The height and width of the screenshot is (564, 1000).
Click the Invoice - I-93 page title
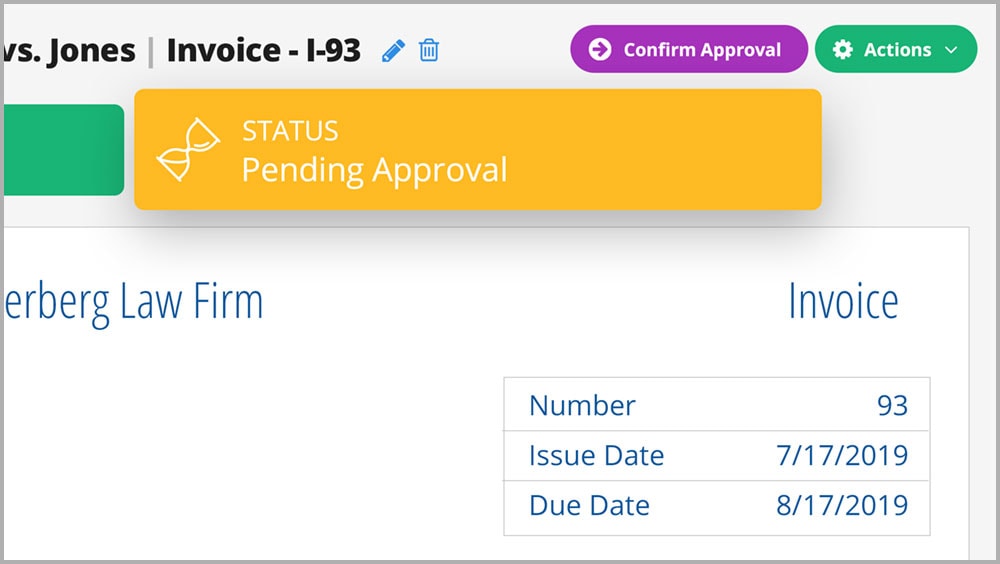[x=263, y=50]
